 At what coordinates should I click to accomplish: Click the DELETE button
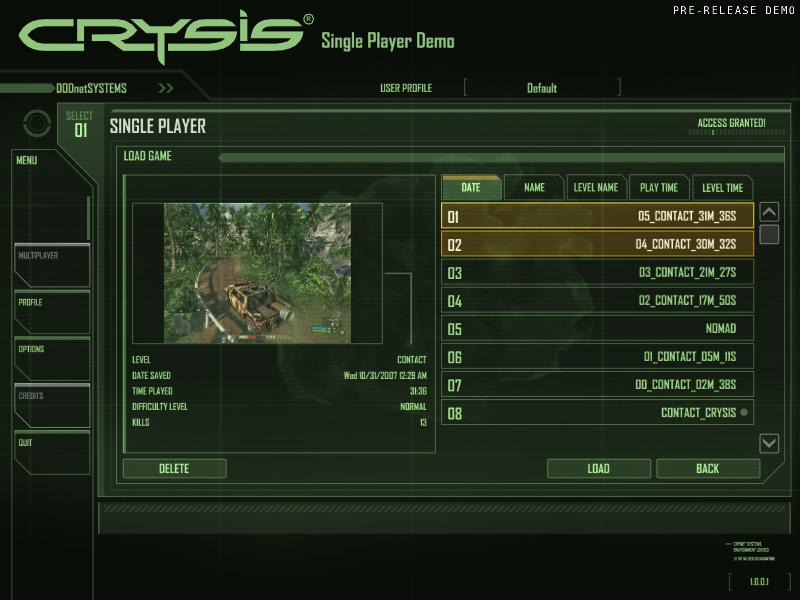coord(174,468)
